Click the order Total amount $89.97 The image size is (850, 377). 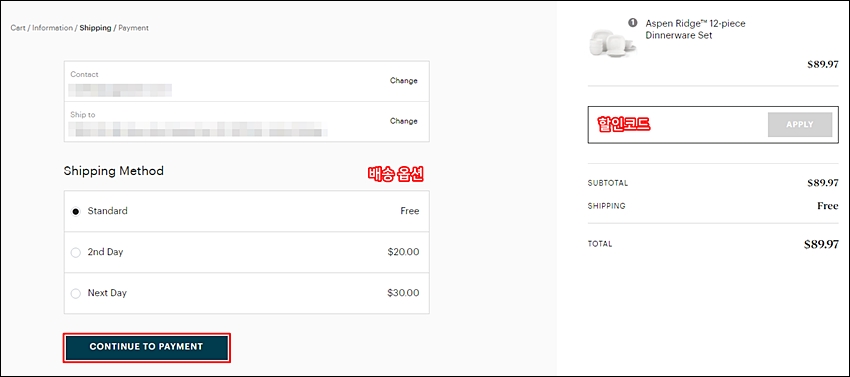click(x=821, y=244)
